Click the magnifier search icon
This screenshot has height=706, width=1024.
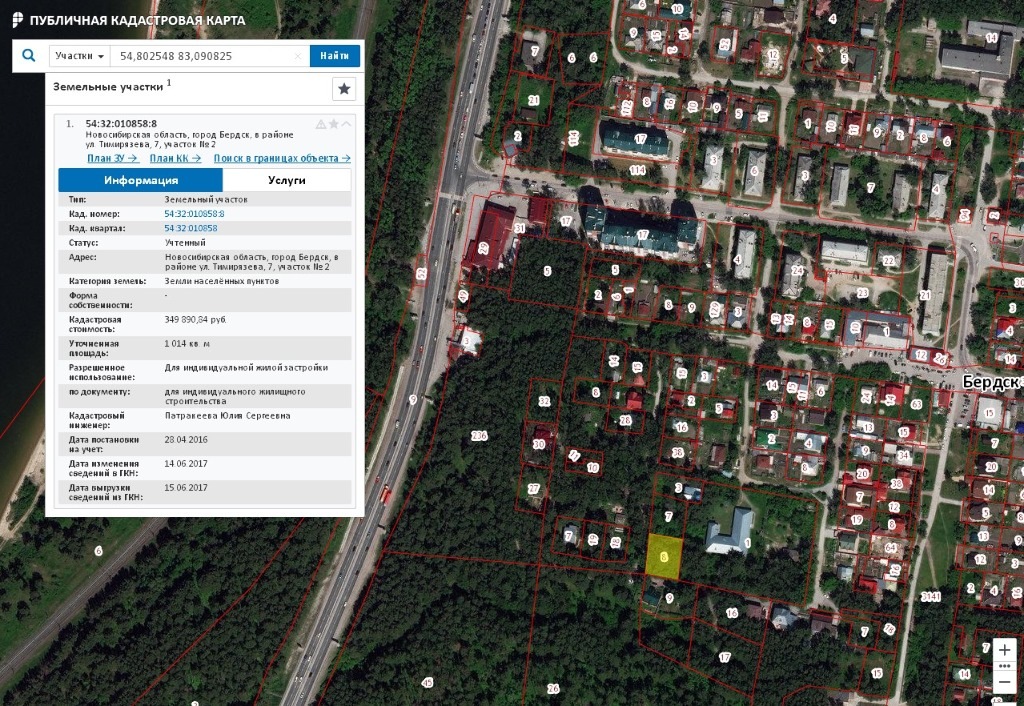coord(28,56)
